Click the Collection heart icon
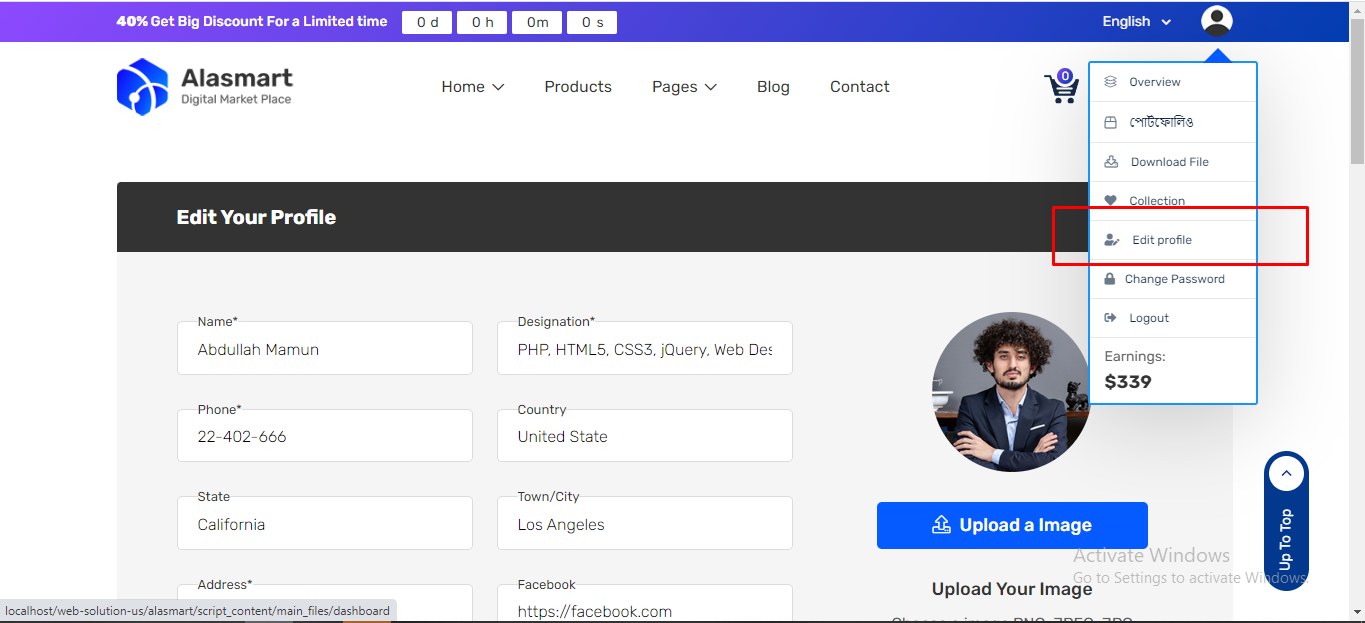 pyautogui.click(x=1110, y=201)
